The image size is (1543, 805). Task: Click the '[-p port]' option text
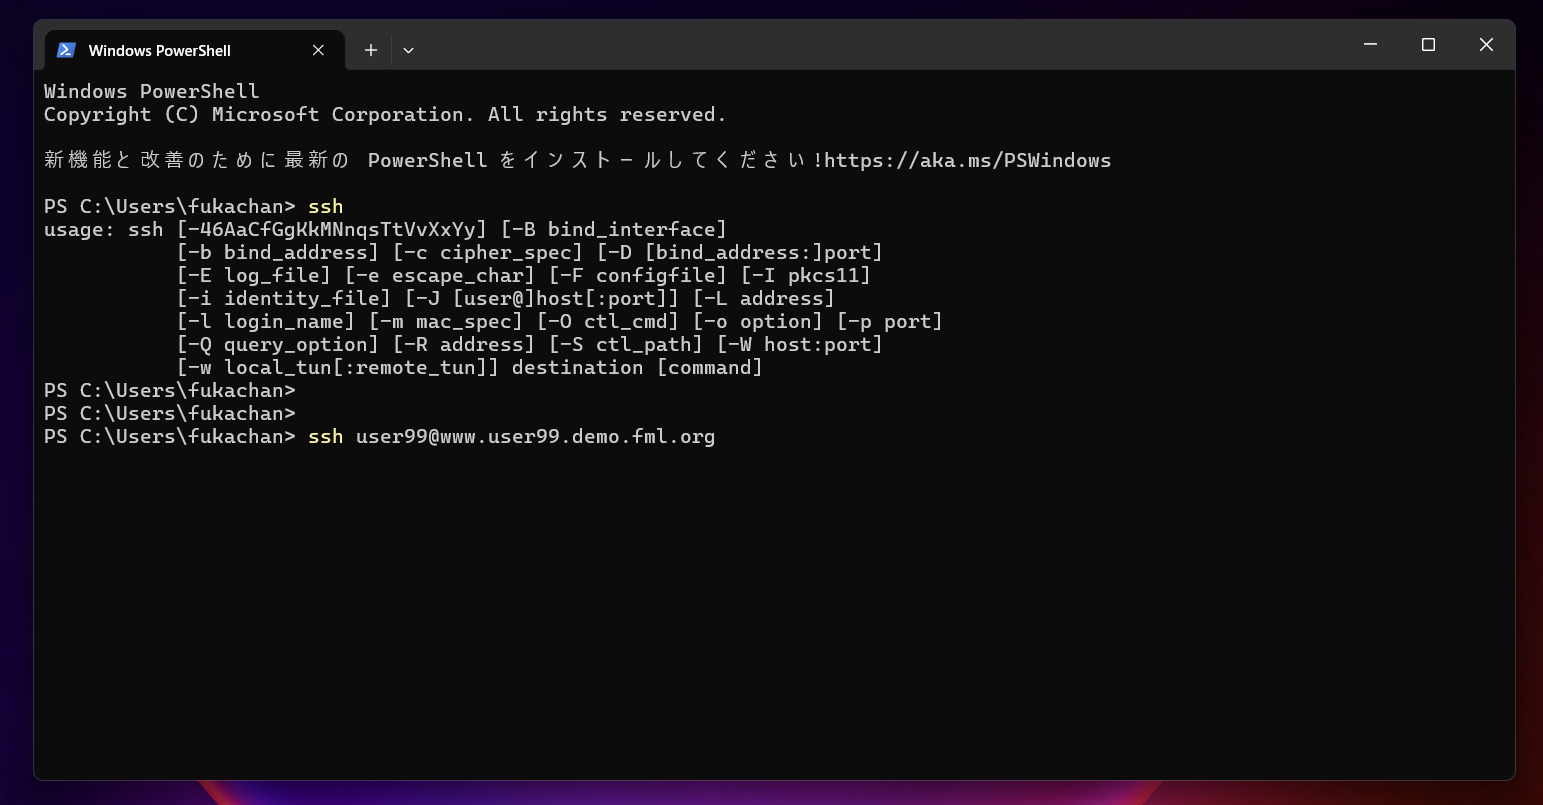tap(890, 321)
